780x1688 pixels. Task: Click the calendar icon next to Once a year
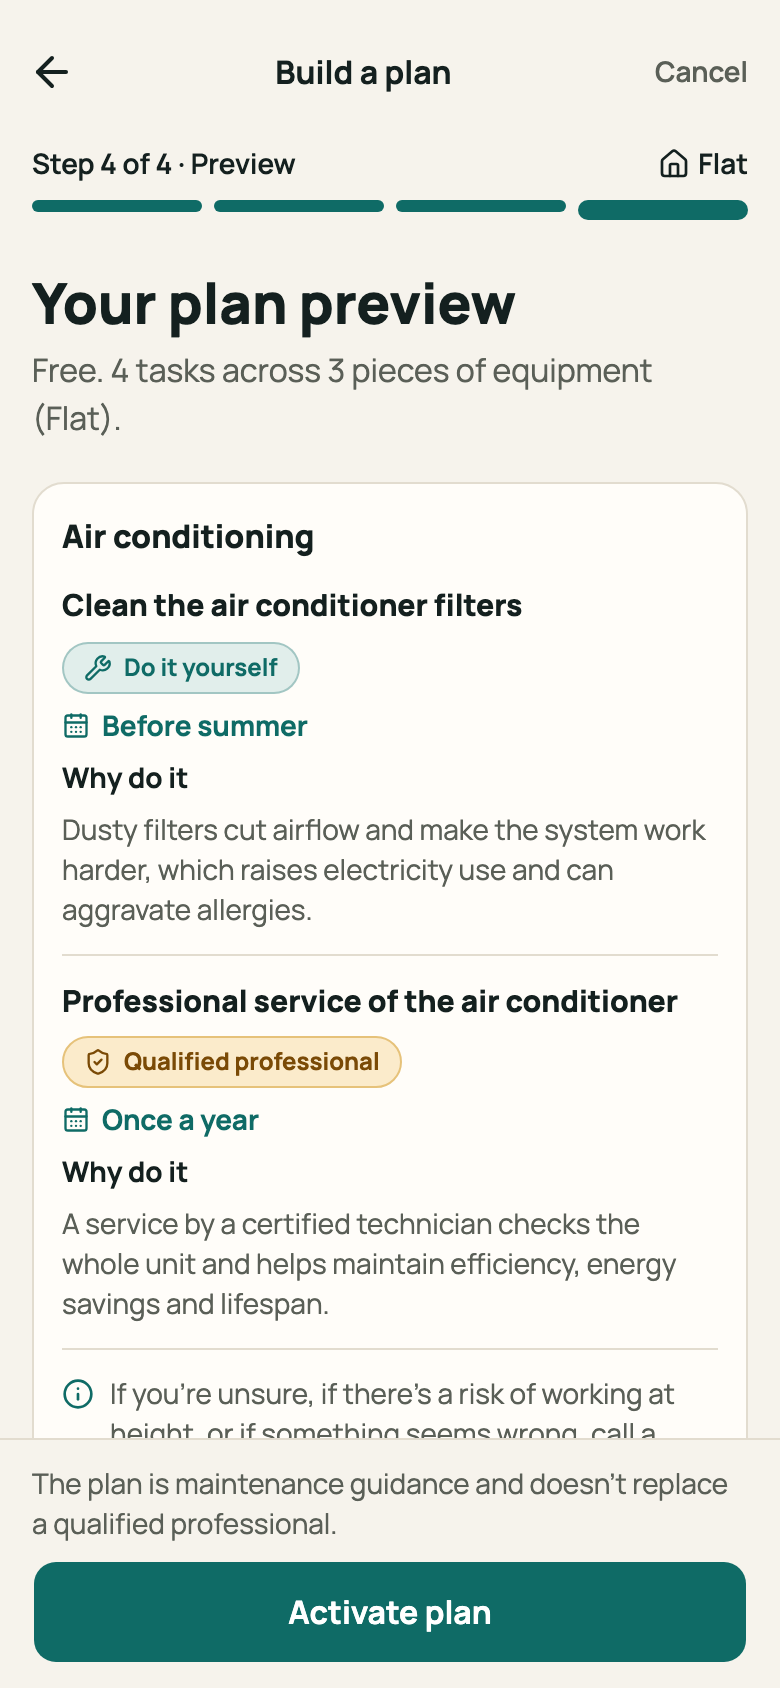point(76,1120)
